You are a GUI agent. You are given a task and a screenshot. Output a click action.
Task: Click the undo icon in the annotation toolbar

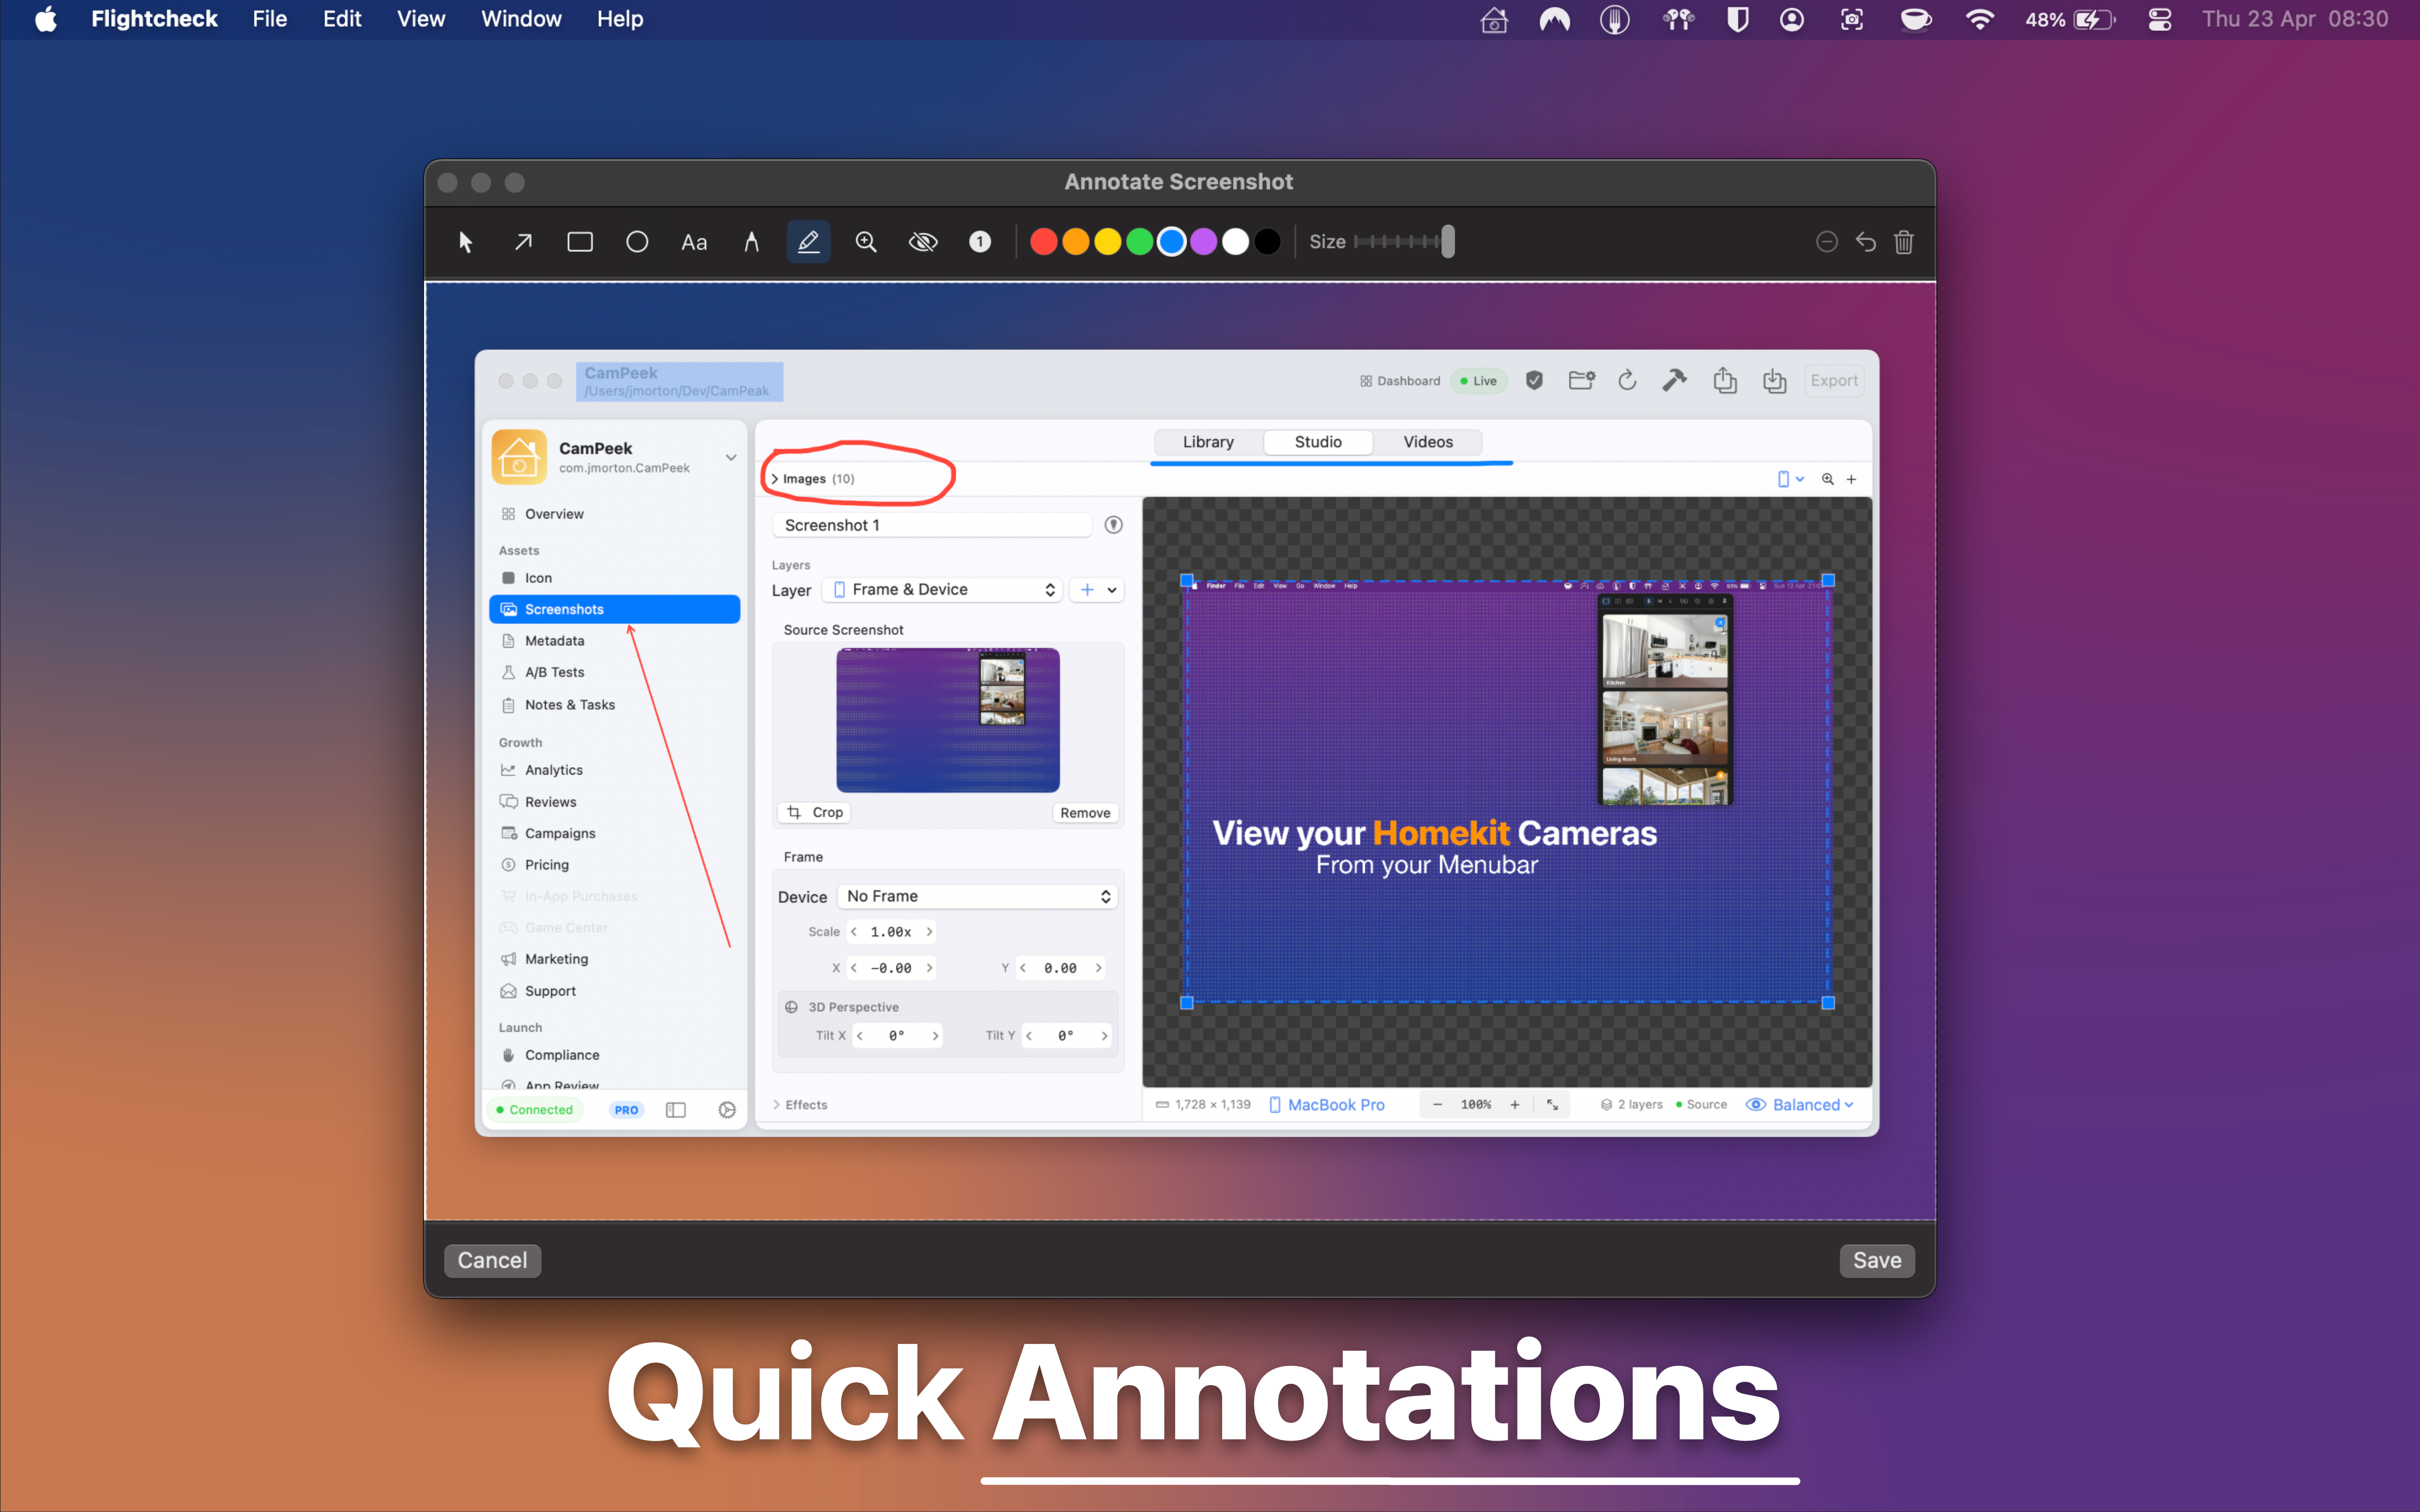tap(1866, 242)
